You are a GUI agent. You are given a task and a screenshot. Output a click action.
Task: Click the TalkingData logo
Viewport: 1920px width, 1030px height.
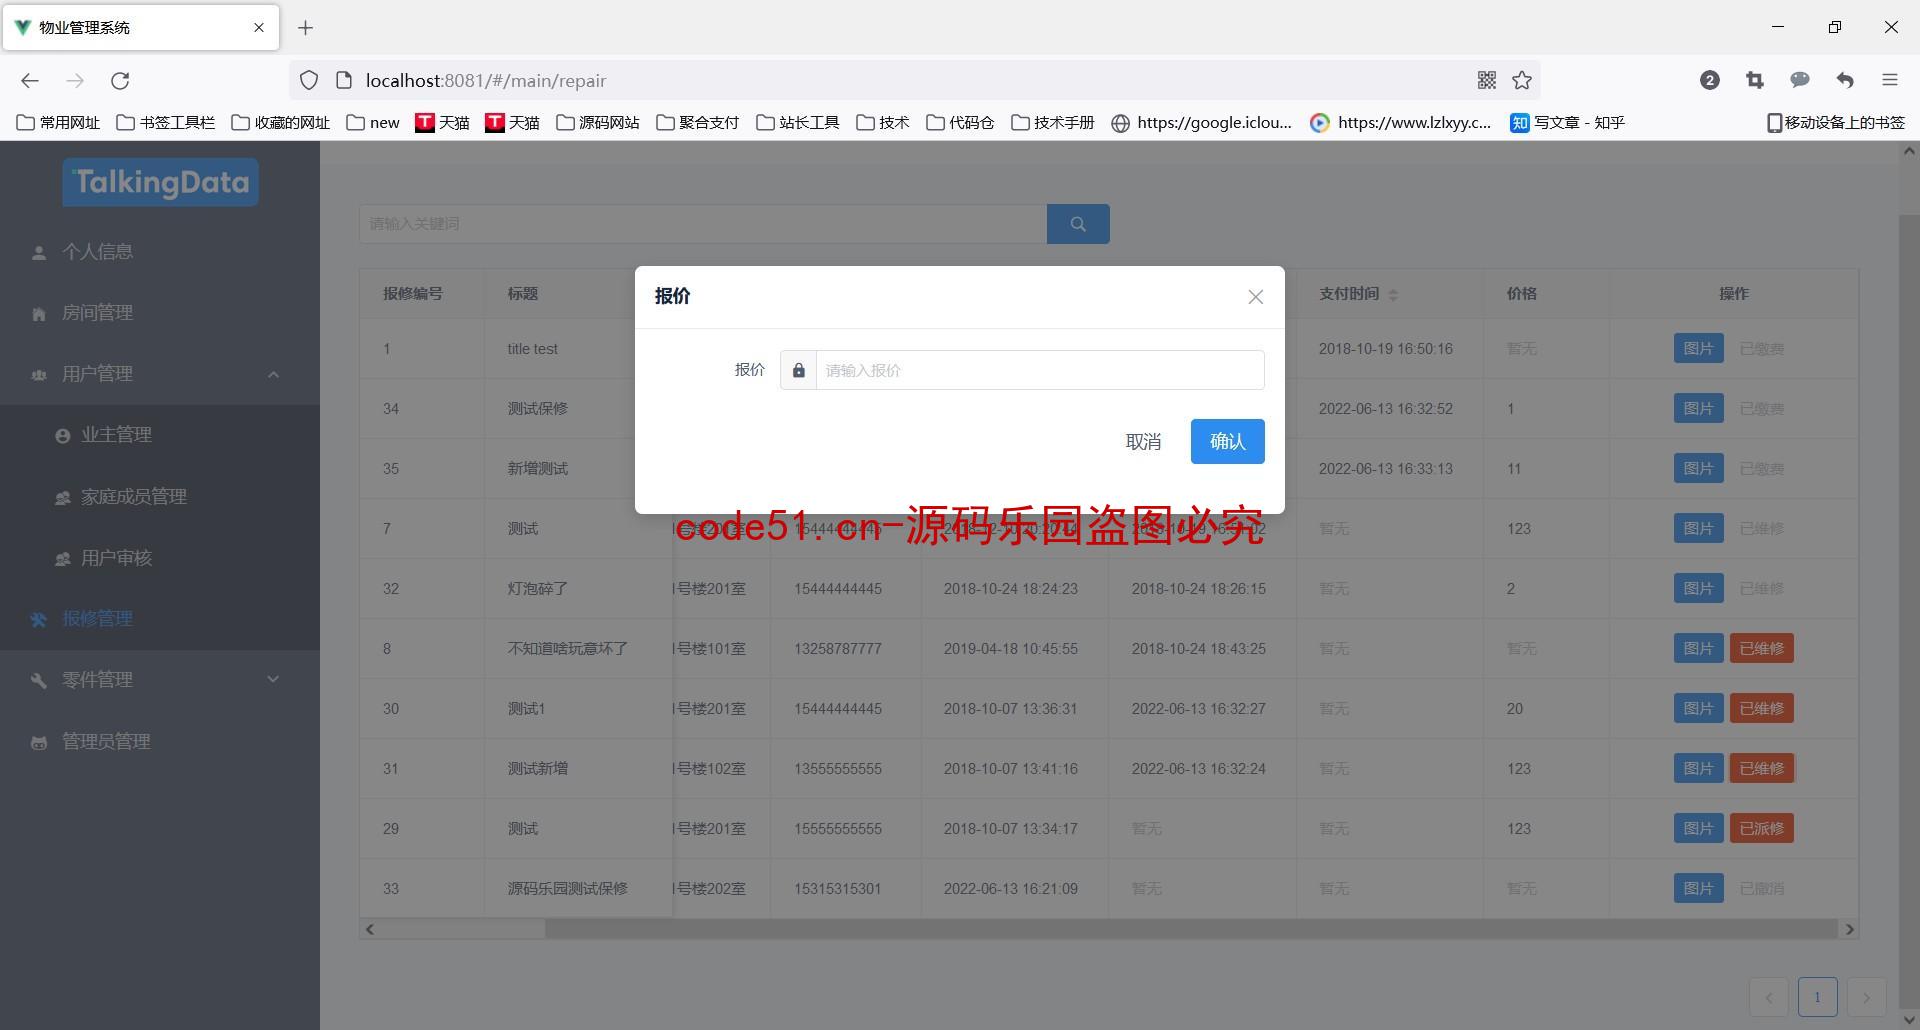160,182
